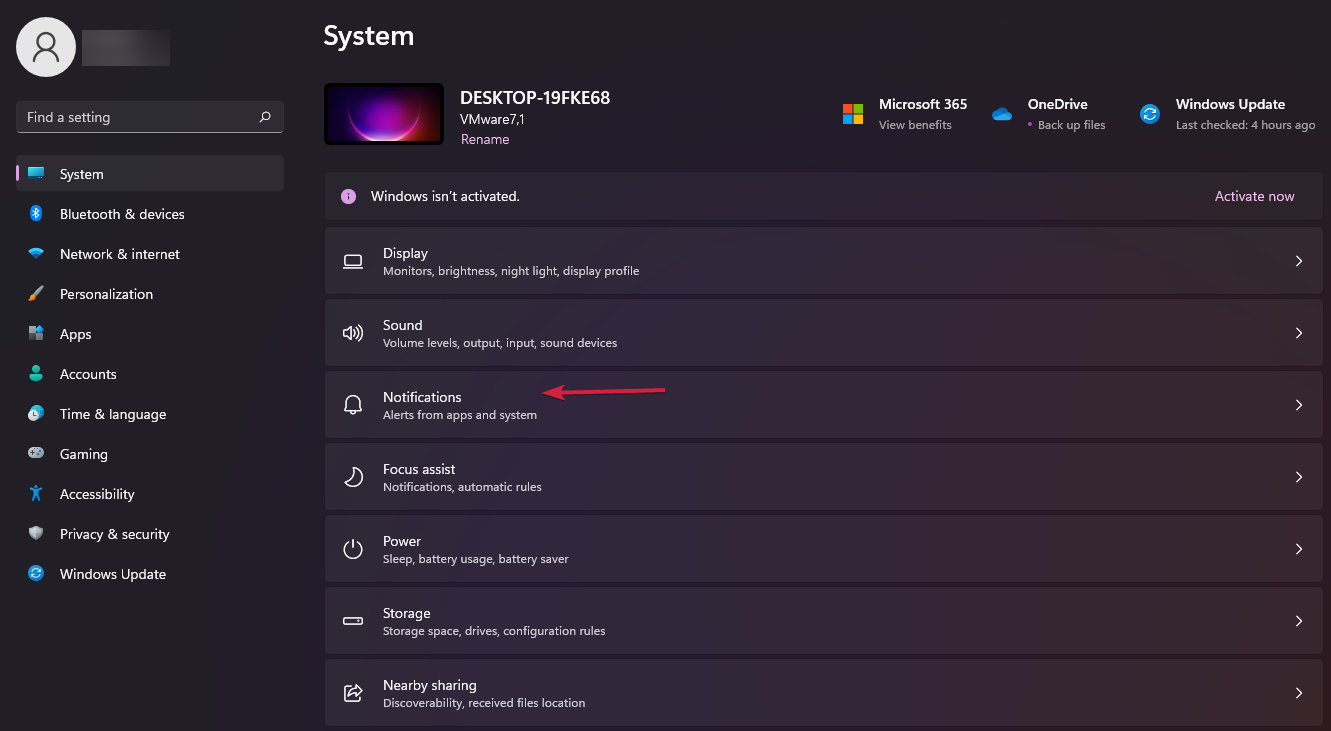
Task: Open Time & language label
Action: [113, 414]
